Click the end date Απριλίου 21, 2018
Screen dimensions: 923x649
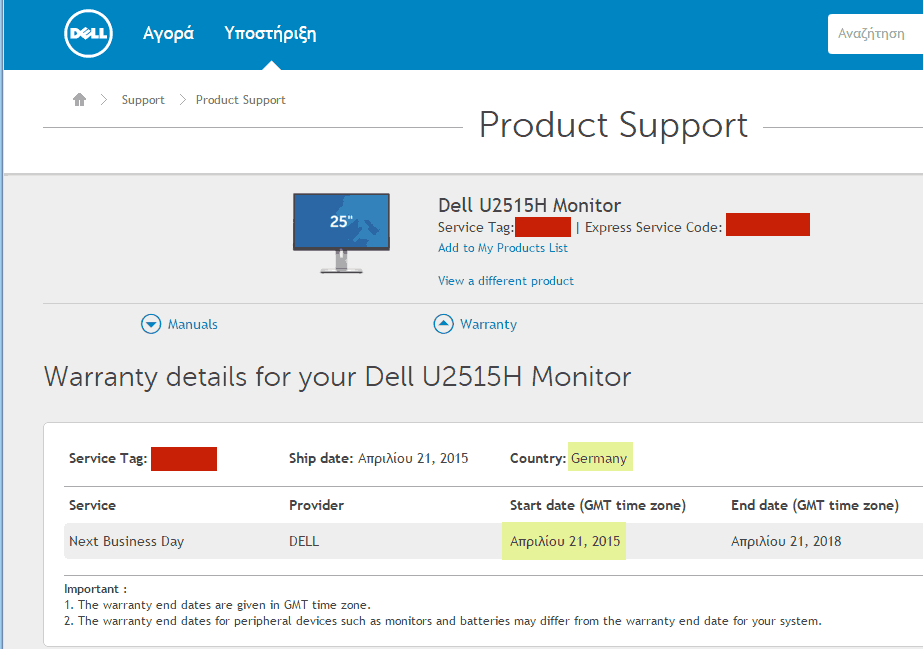[x=786, y=541]
